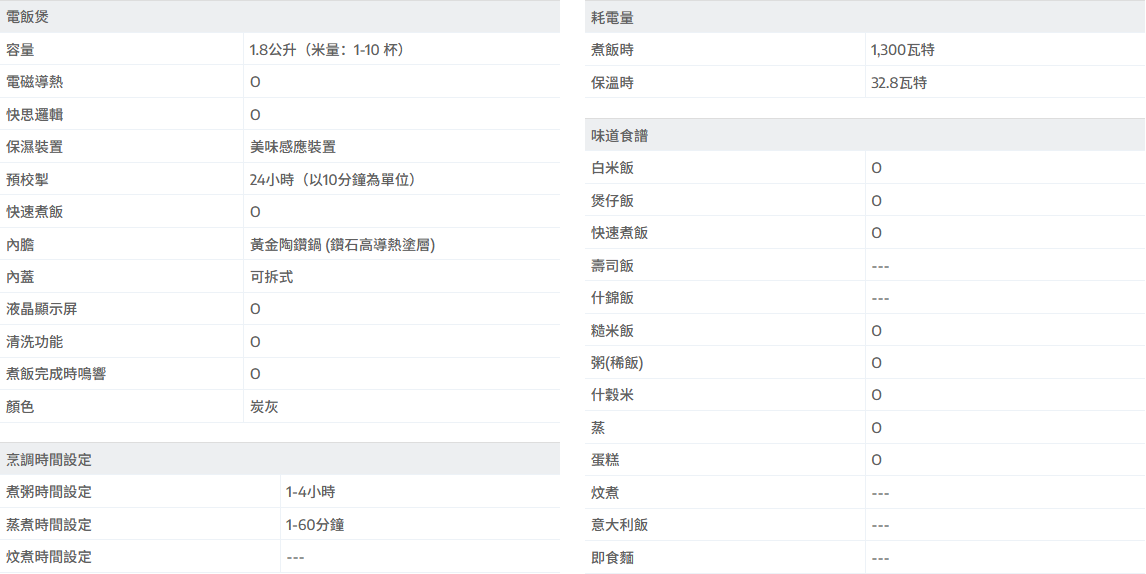Select the 電磁導熱 row label
The height and width of the screenshot is (574, 1146).
[34, 82]
